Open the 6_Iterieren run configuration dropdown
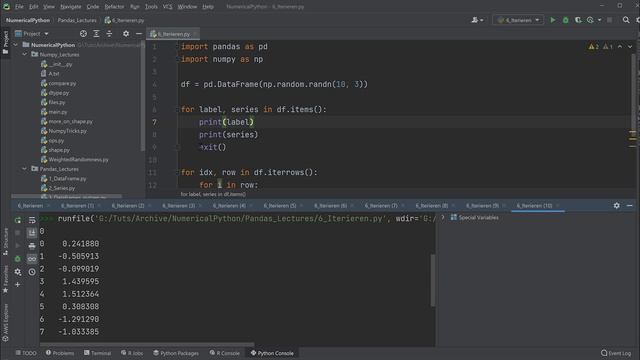This screenshot has height=360, width=640. pos(518,20)
